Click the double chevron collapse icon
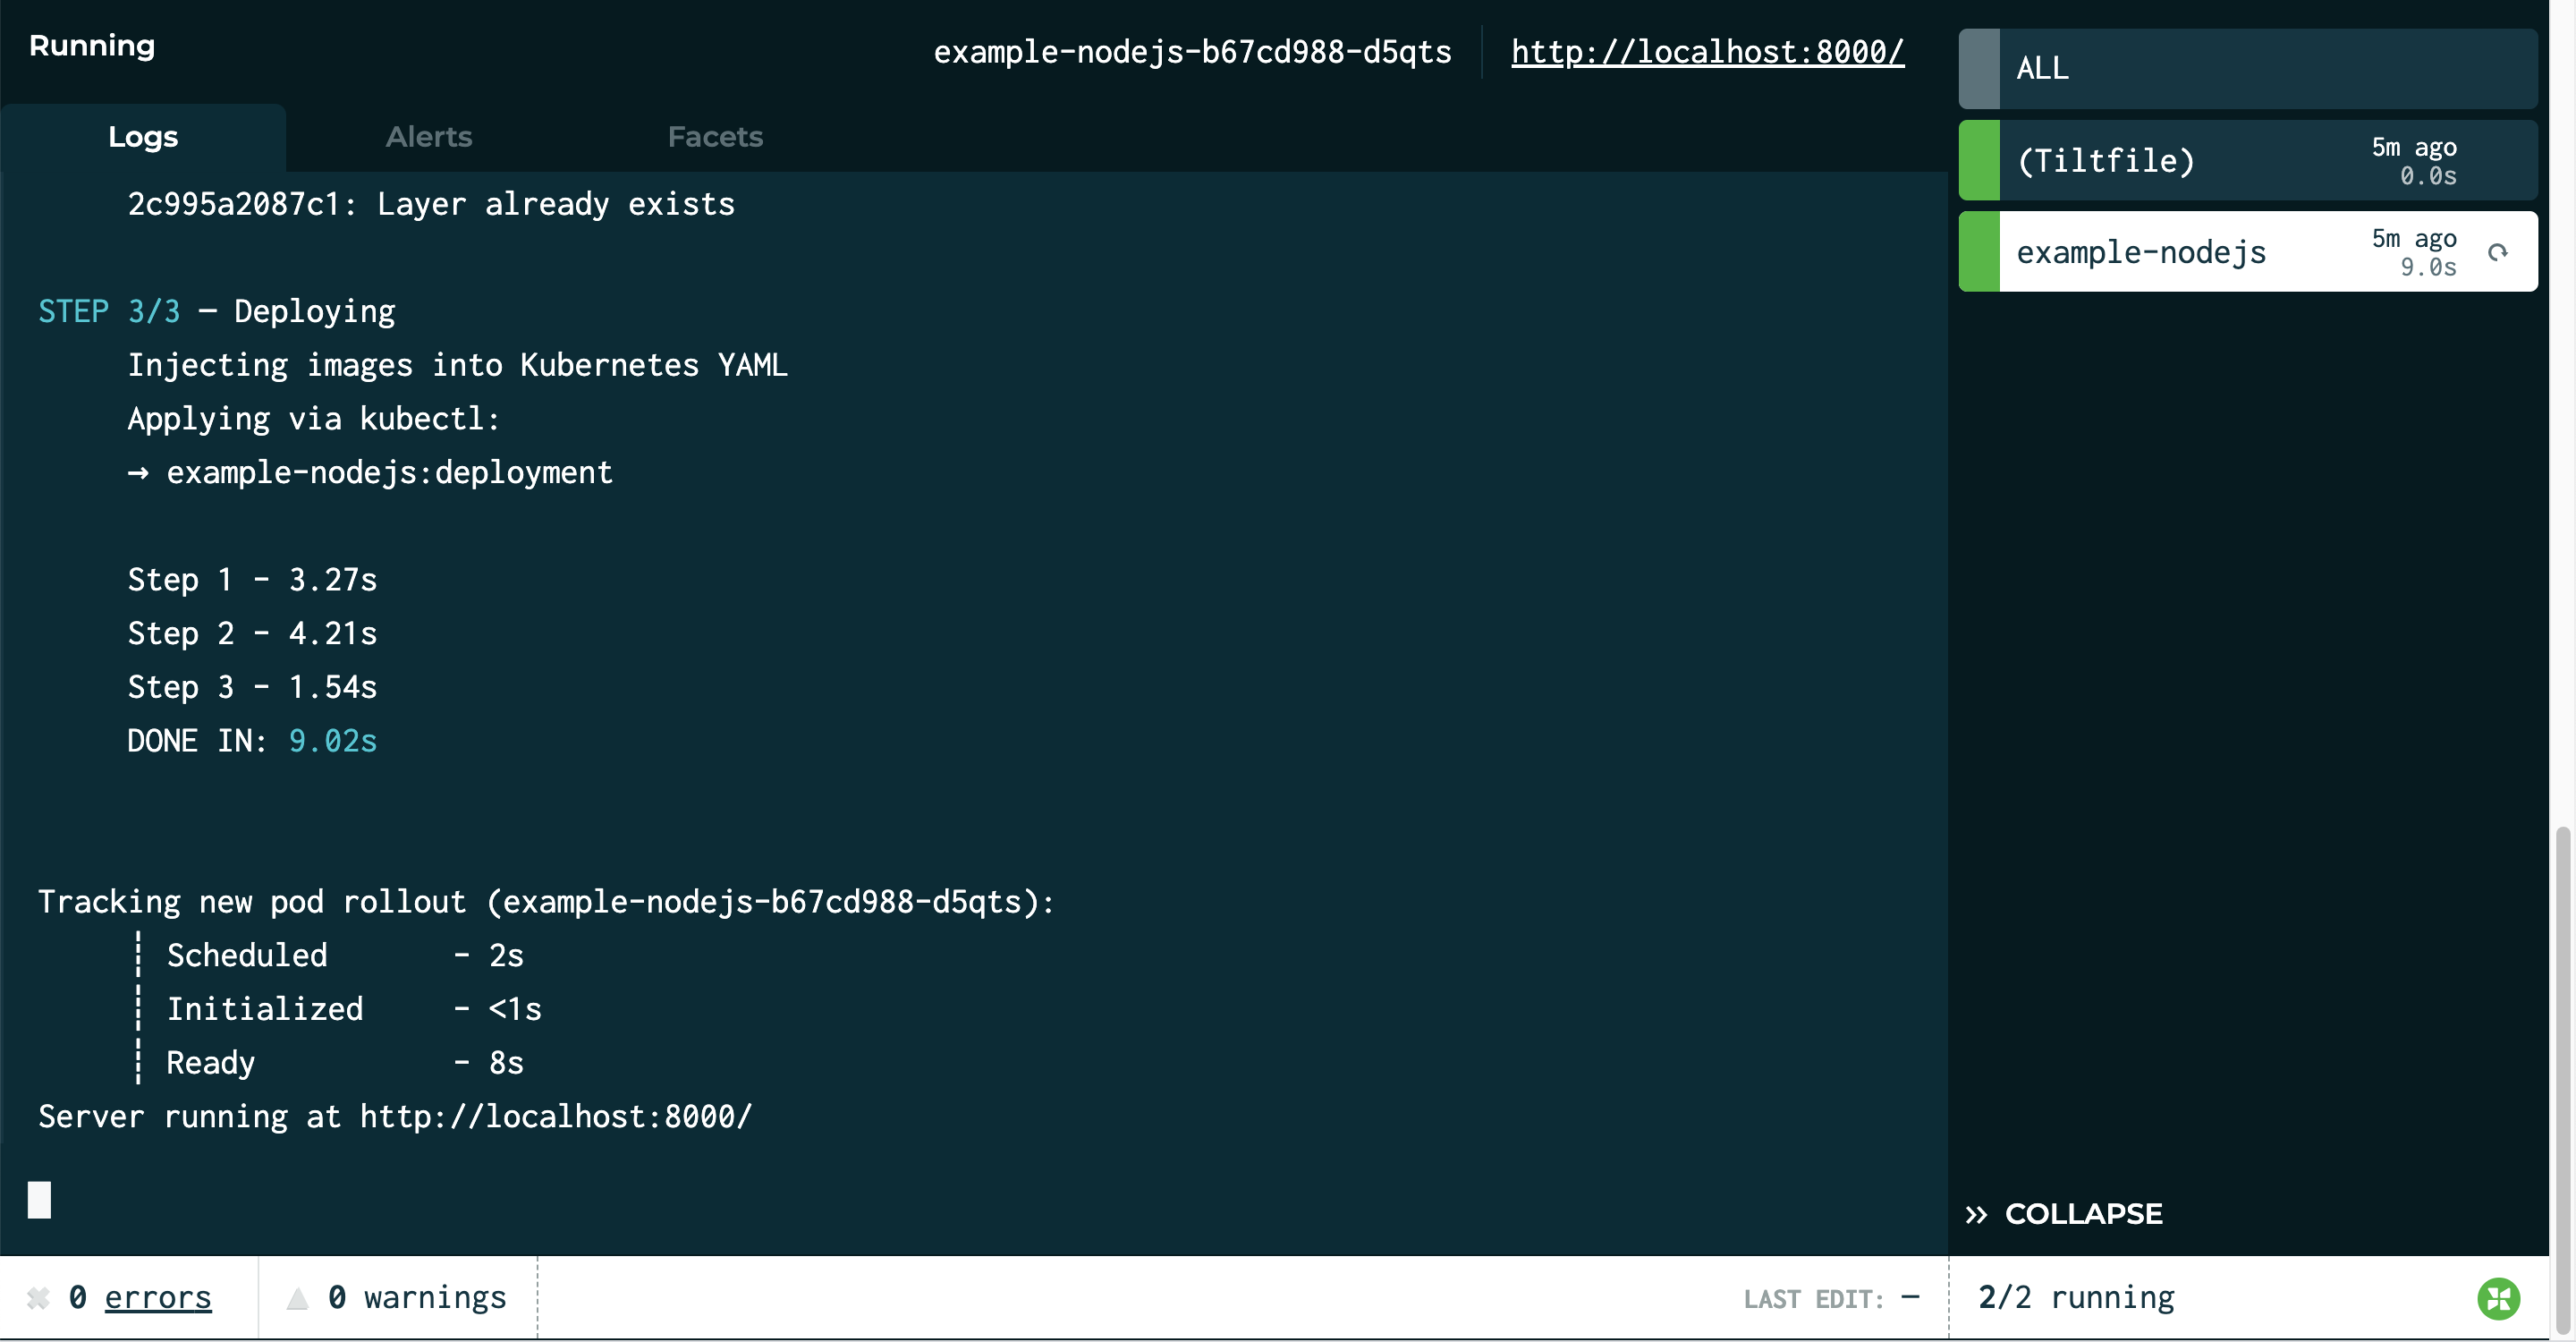2576x1342 pixels. [1976, 1214]
